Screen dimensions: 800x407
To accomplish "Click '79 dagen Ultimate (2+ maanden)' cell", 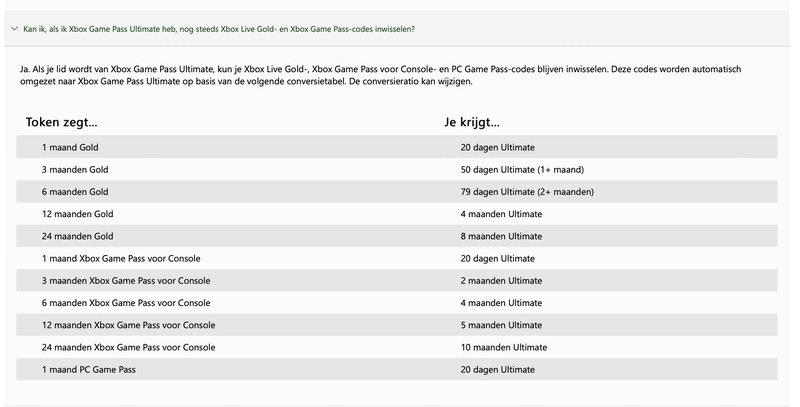I will 527,192.
